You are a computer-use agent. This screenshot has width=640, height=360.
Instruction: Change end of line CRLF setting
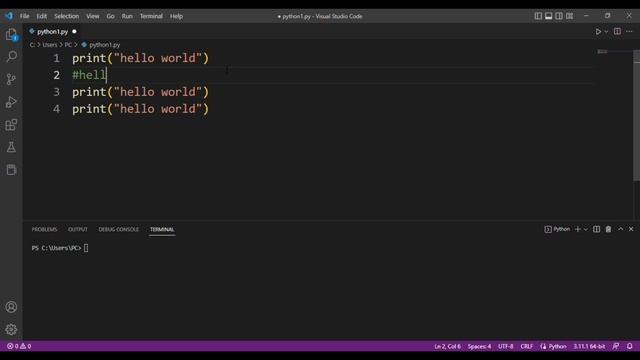point(527,346)
